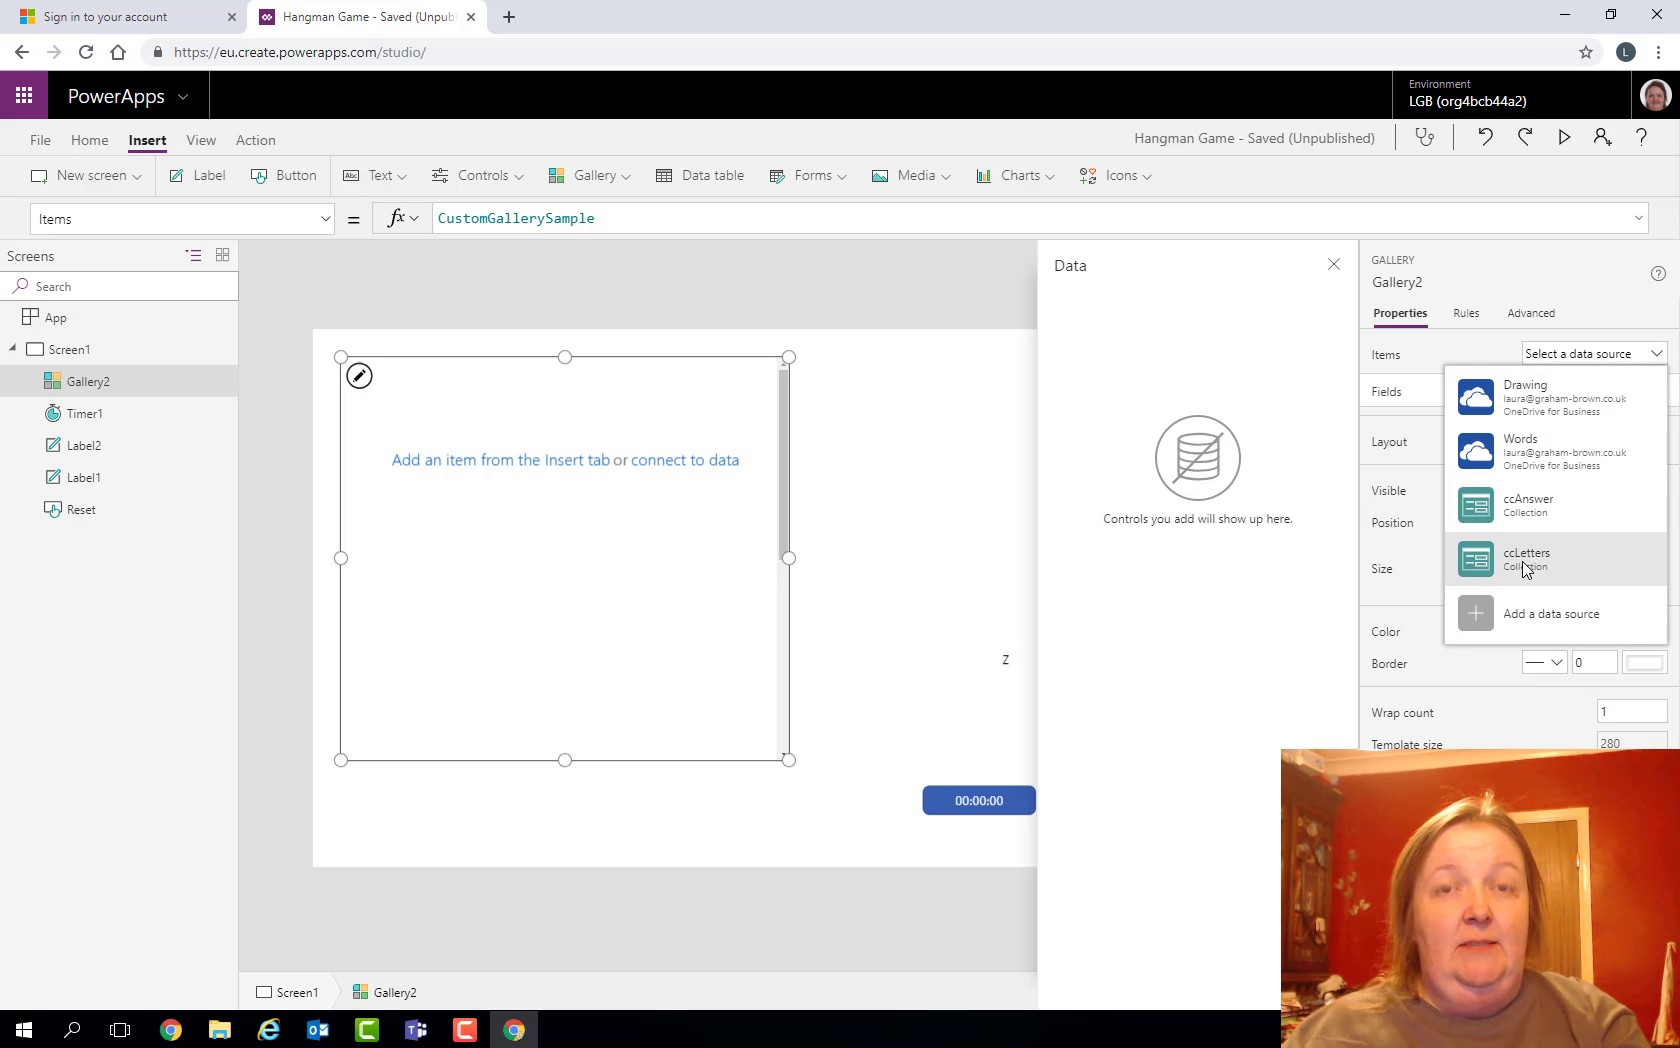This screenshot has width=1680, height=1048.
Task: Go to browser home page
Action: (118, 52)
